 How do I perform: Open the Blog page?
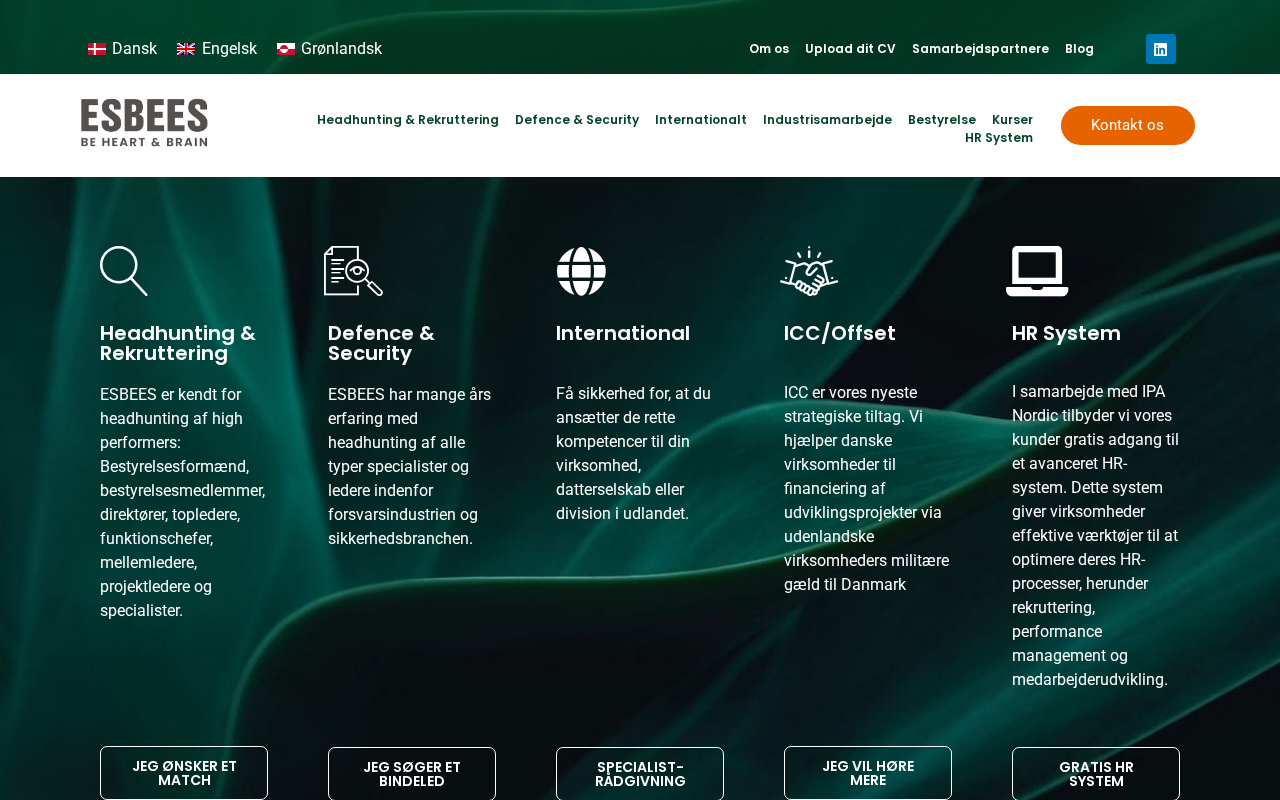[1079, 49]
